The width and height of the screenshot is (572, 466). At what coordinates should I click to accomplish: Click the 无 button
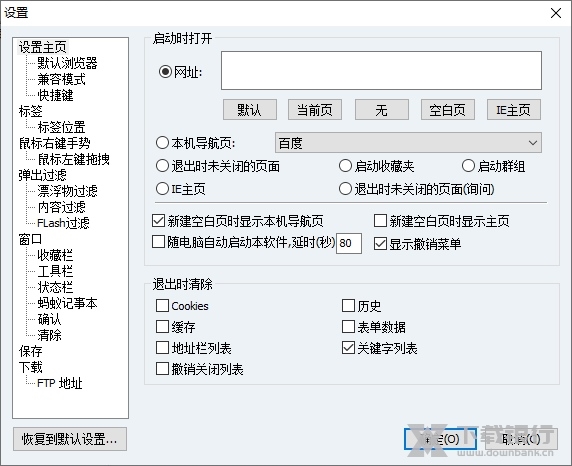click(382, 109)
